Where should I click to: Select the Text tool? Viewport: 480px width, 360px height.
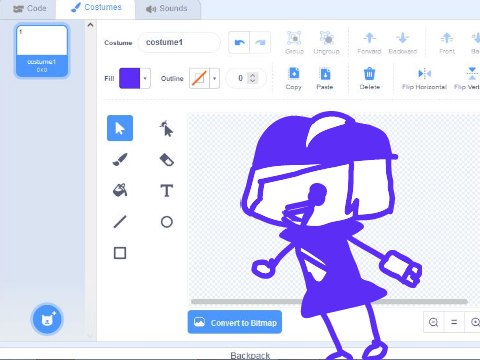click(166, 190)
